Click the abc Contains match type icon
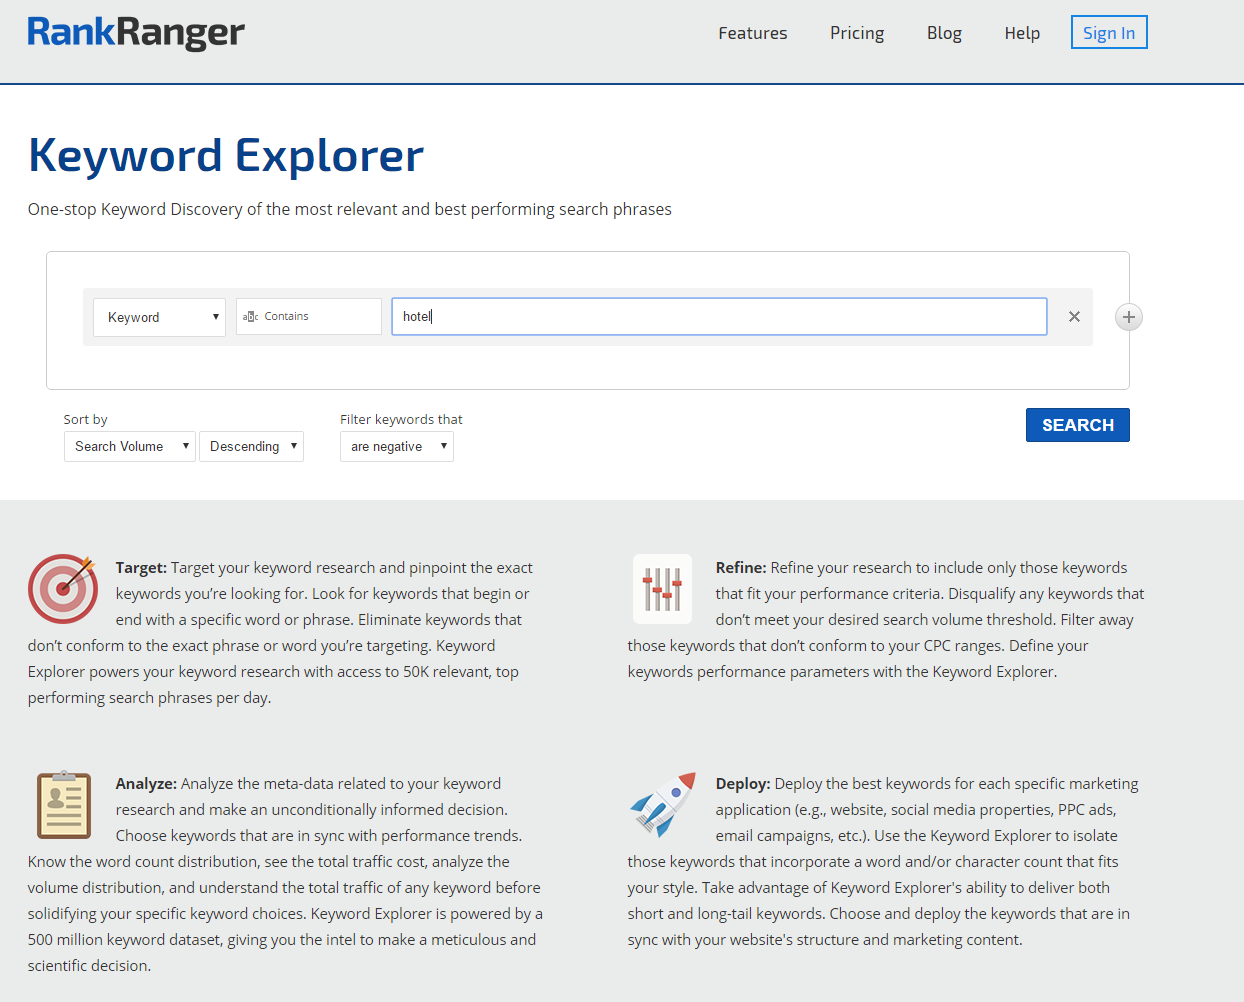Image resolution: width=1244 pixels, height=1002 pixels. tap(251, 317)
